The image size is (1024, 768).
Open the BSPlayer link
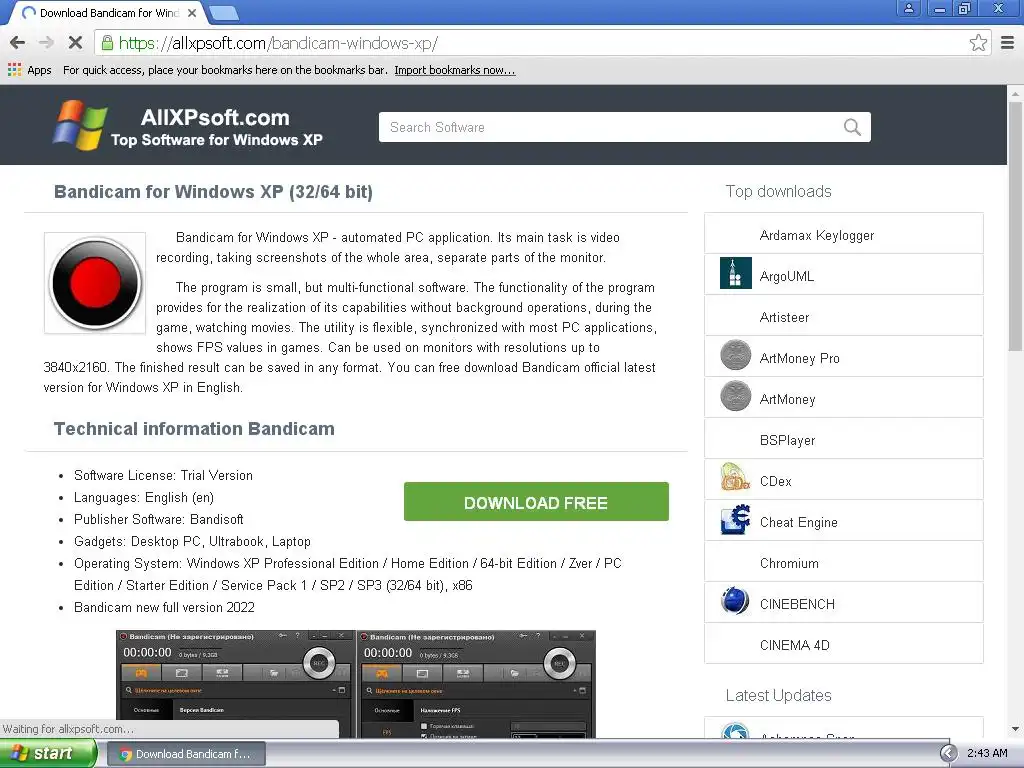point(787,440)
